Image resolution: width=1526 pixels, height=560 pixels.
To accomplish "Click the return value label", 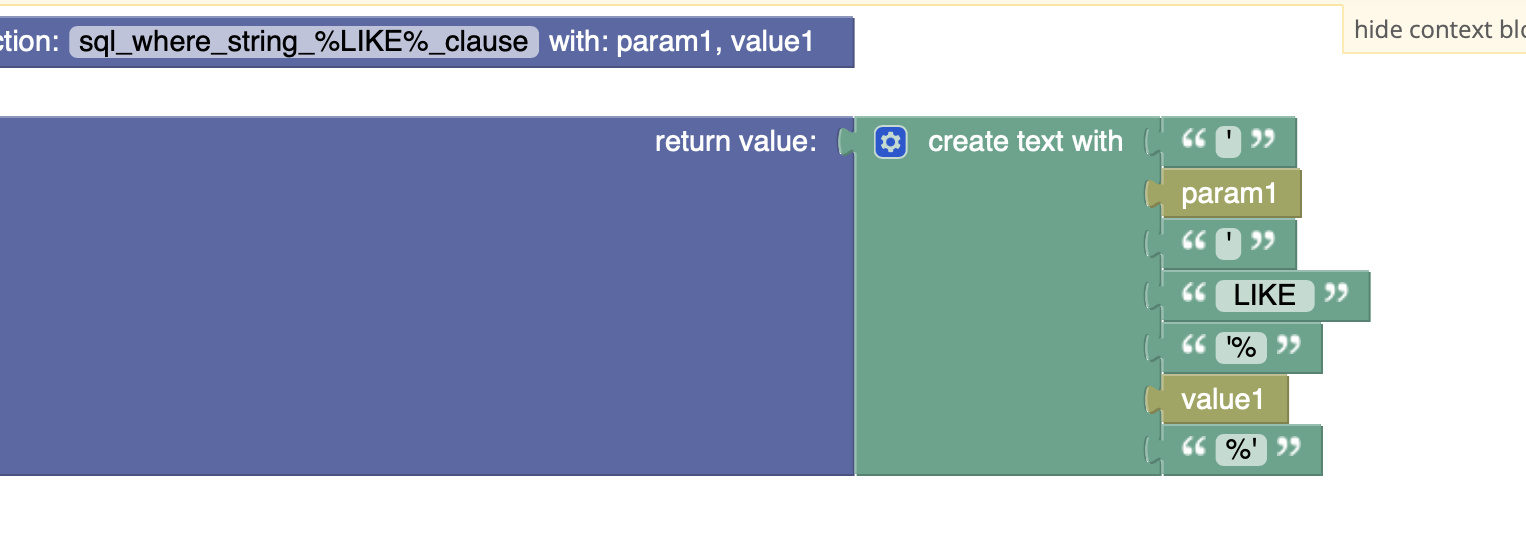I will [x=735, y=142].
